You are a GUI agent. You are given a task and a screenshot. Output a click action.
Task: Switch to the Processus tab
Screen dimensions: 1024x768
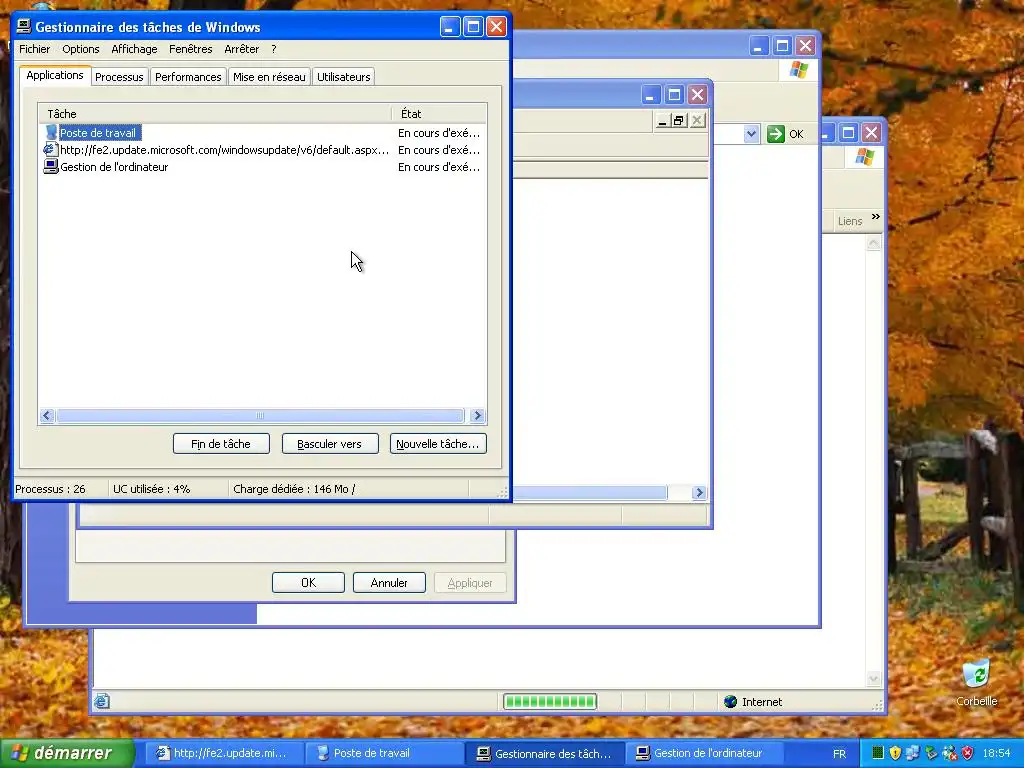click(119, 77)
